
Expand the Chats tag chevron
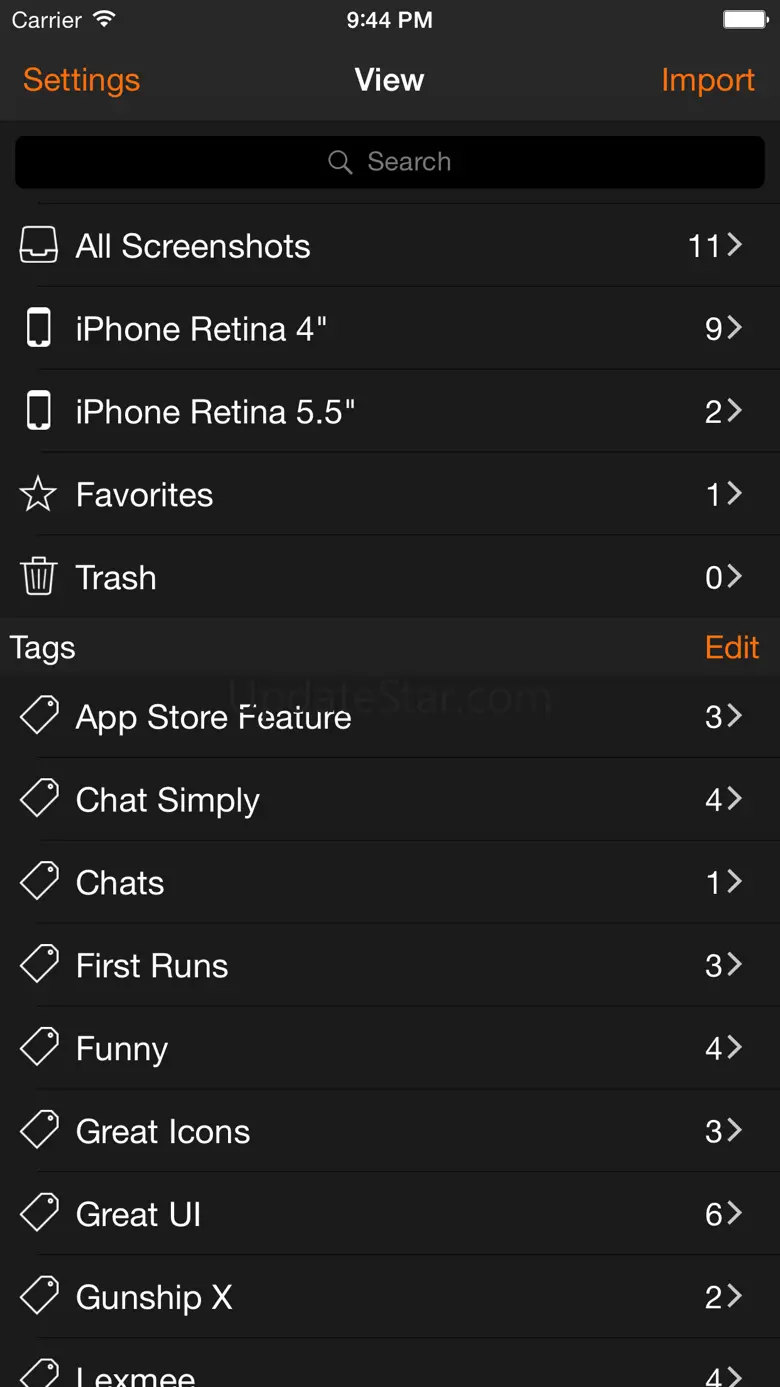click(735, 881)
